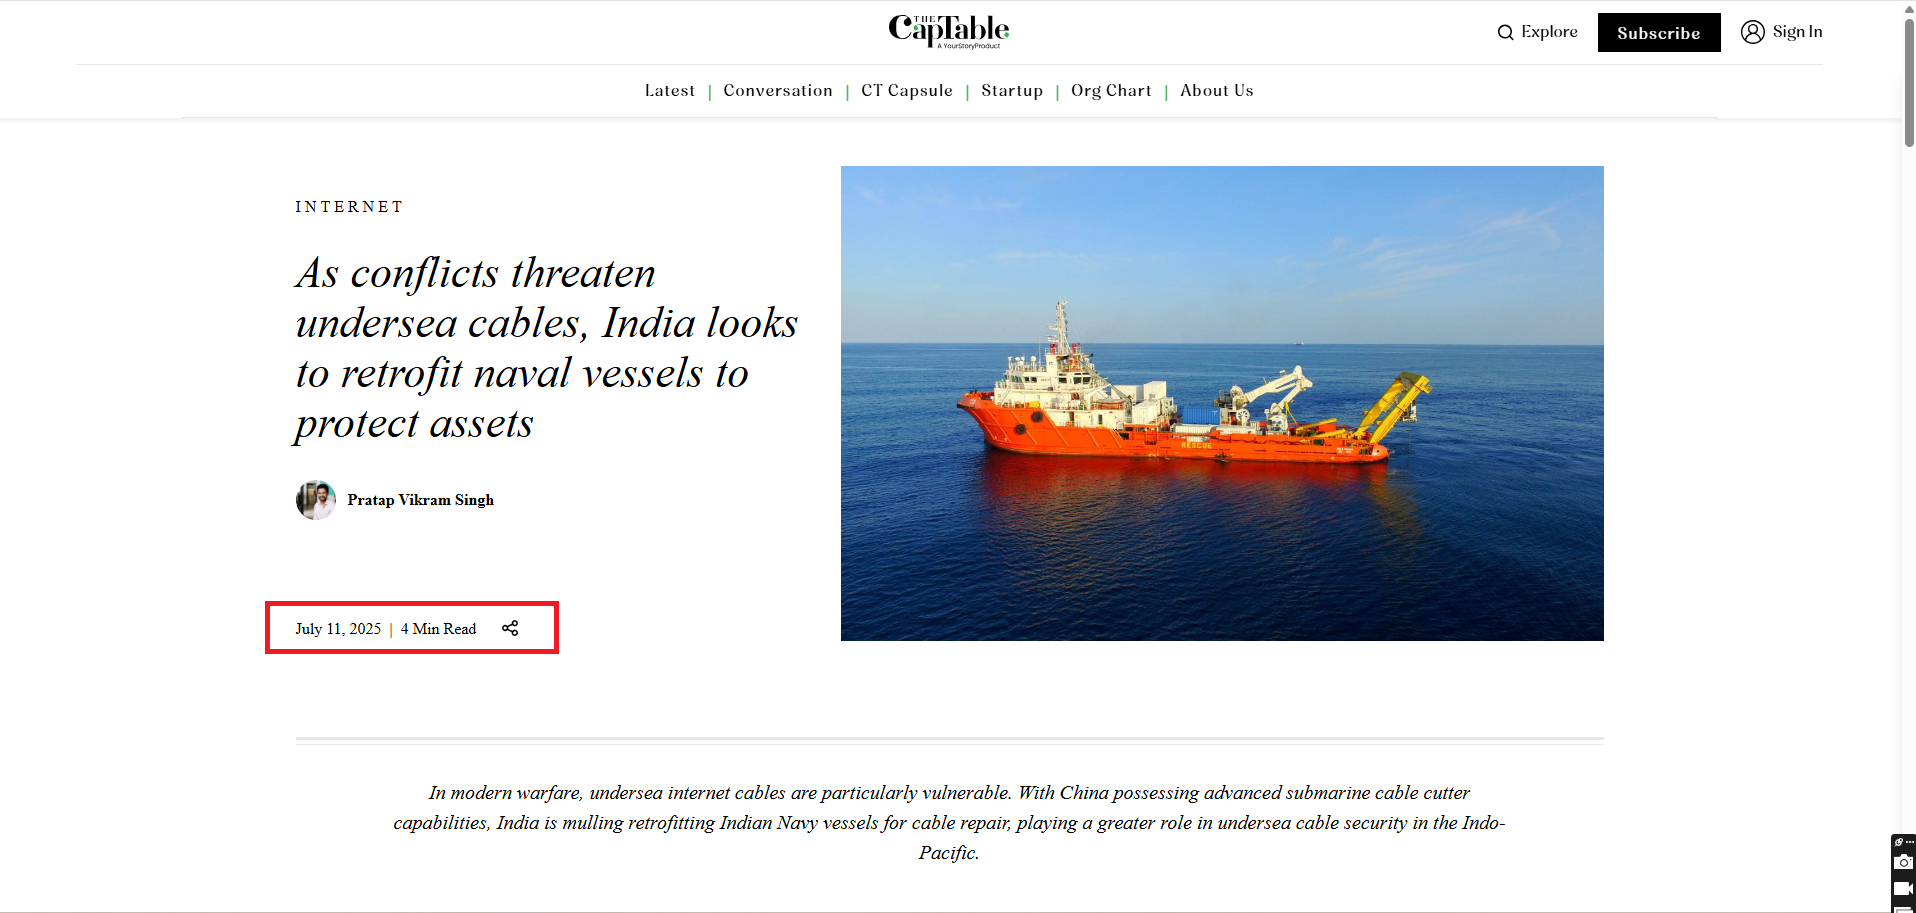Open About Us page

click(1216, 90)
